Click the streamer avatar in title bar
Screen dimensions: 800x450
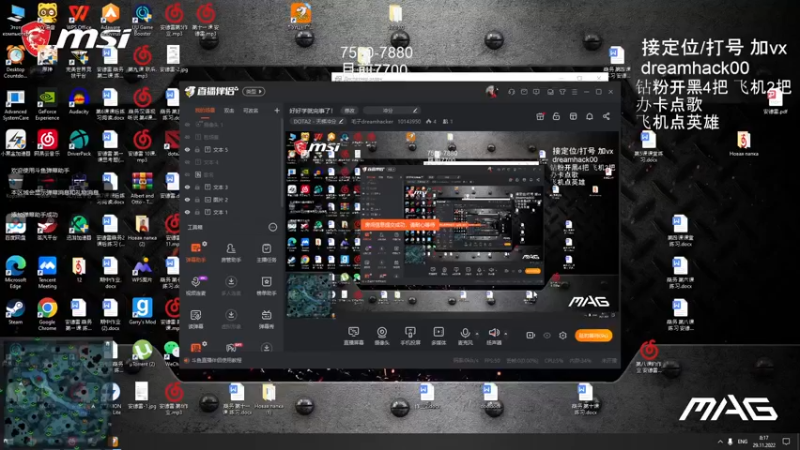tap(491, 92)
